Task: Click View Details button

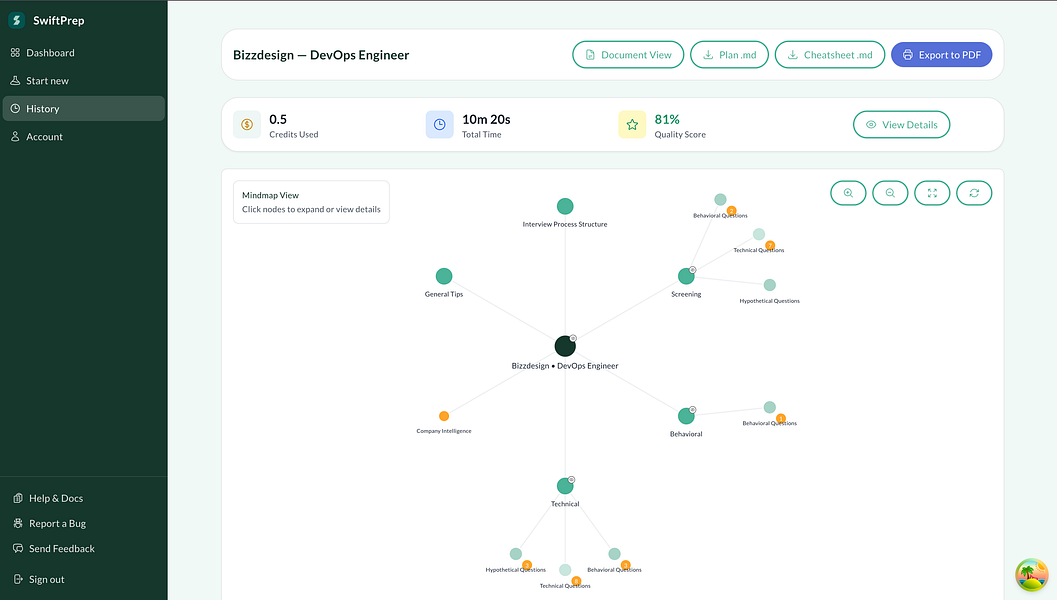Action: pos(901,125)
